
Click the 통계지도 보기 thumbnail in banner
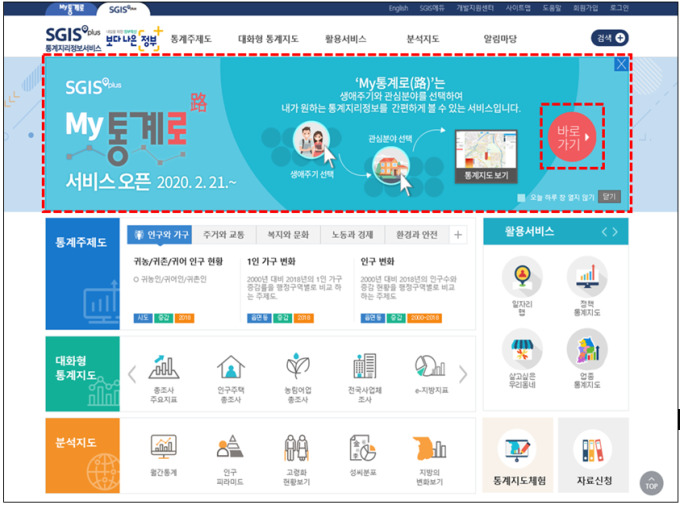(486, 157)
